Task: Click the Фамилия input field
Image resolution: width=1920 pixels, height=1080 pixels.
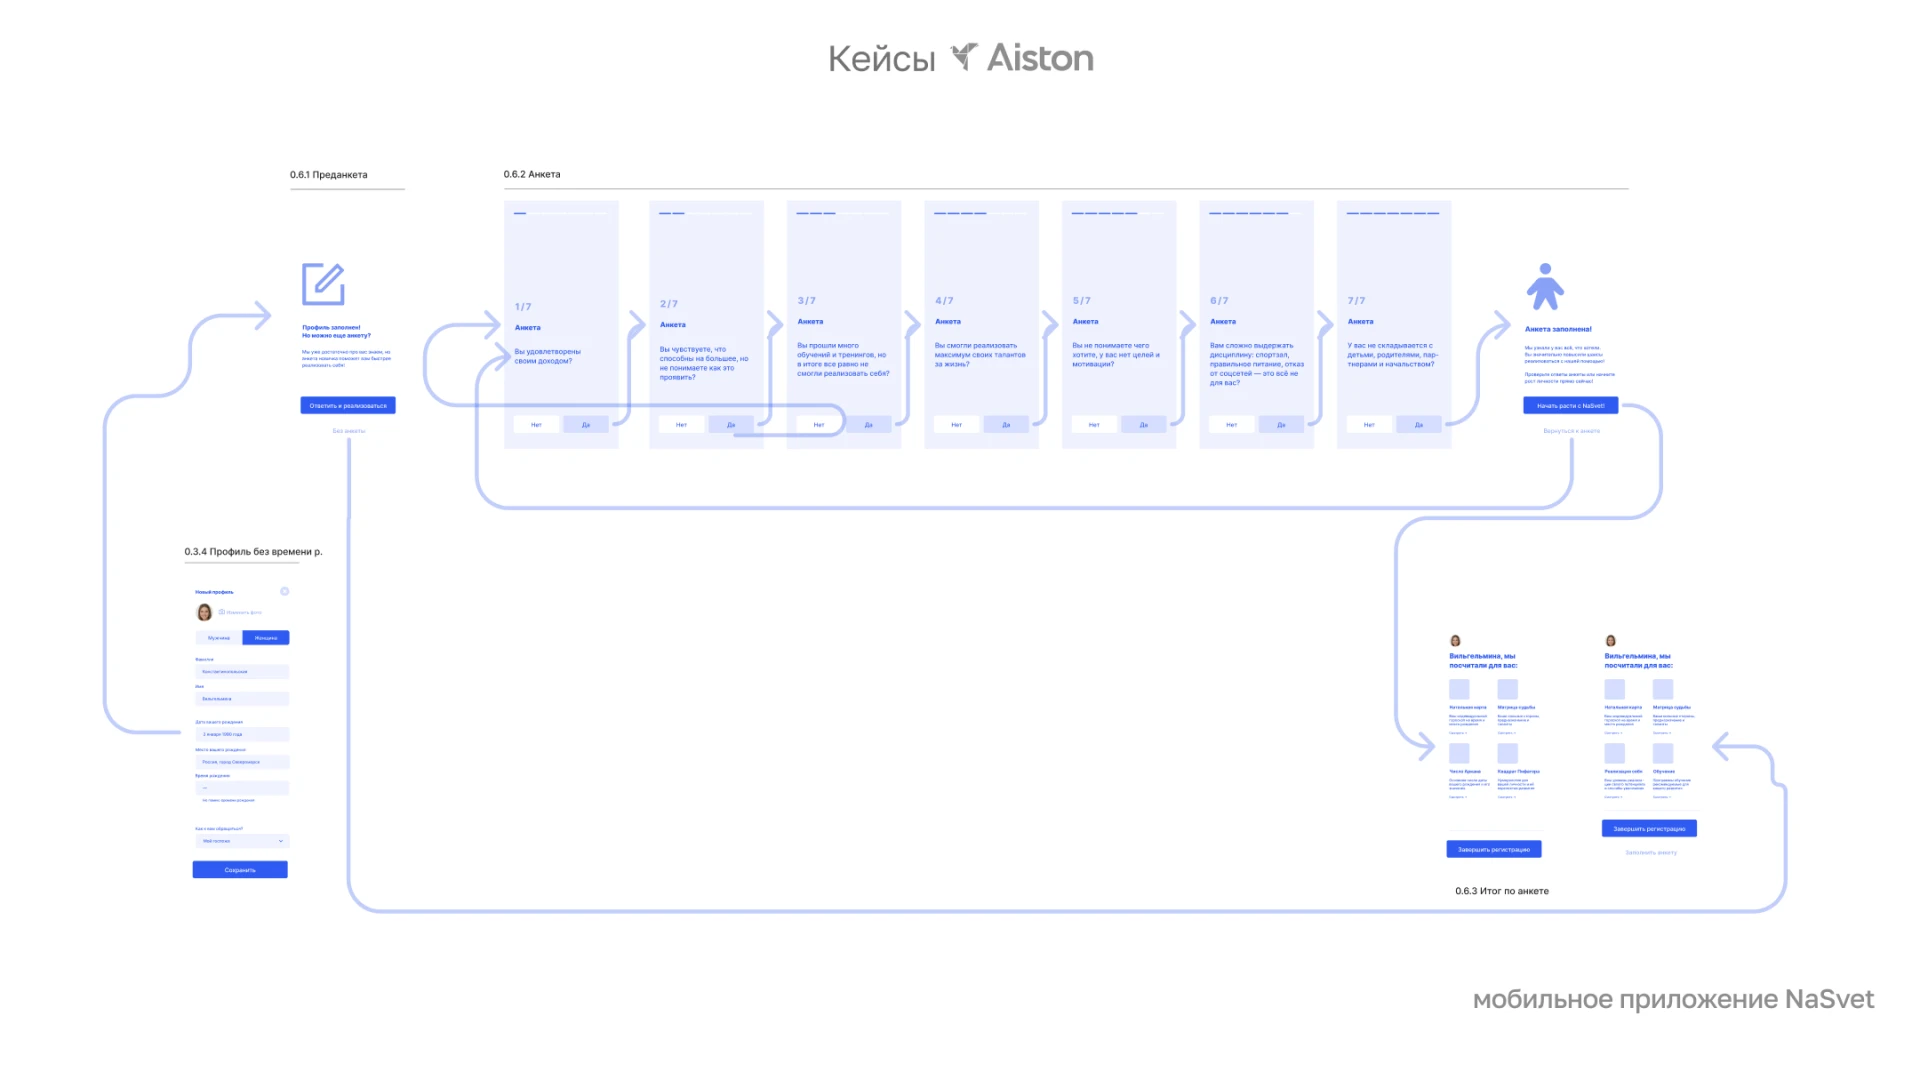Action: (242, 672)
